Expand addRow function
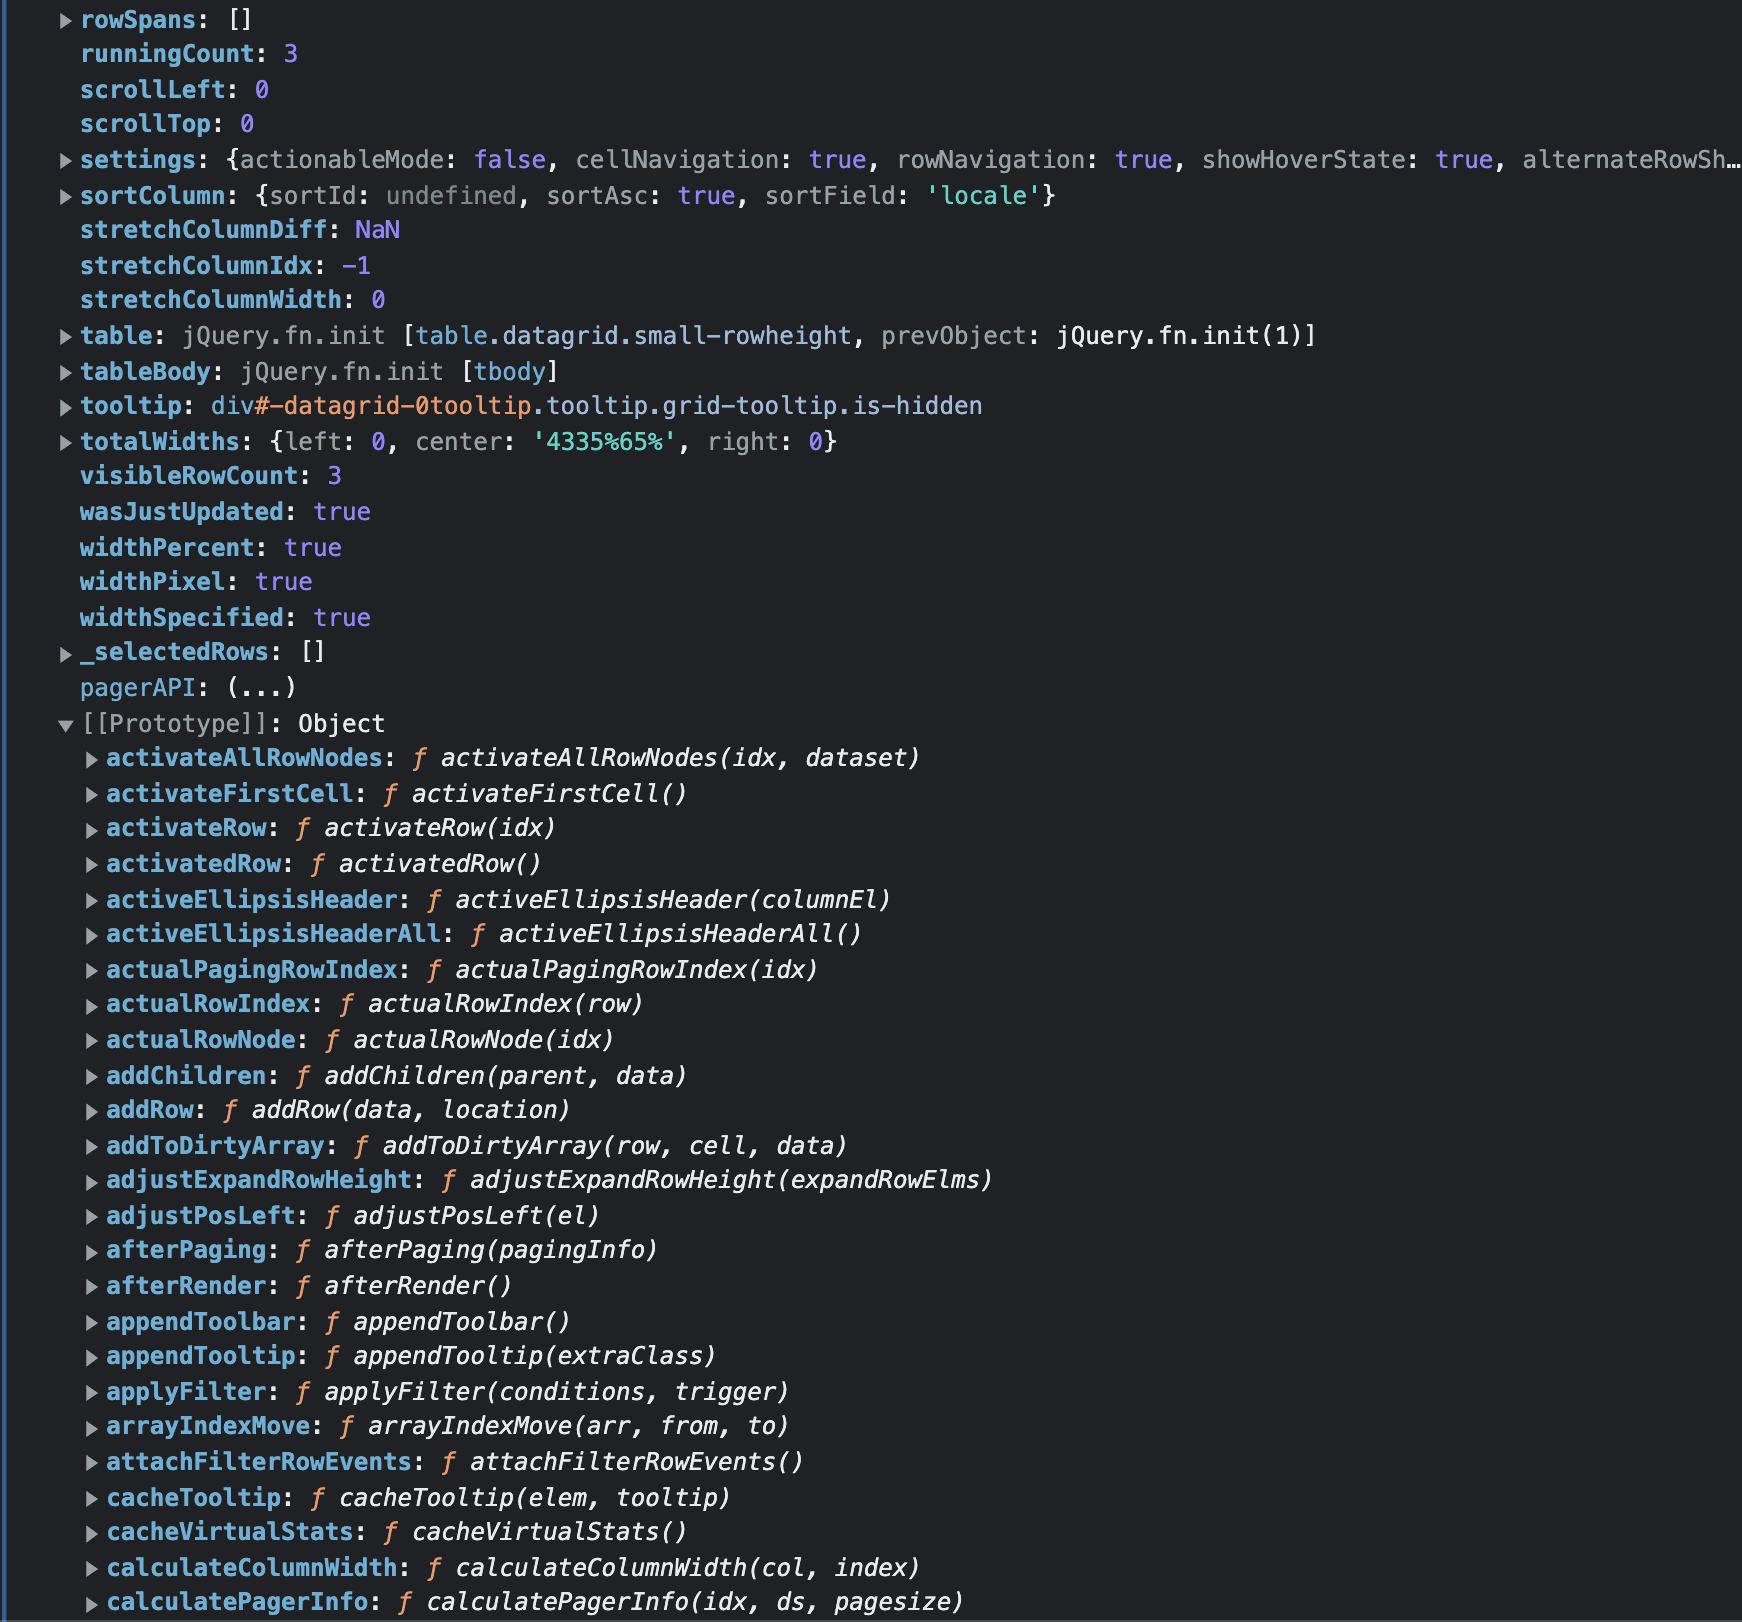Viewport: 1742px width, 1622px height. (92, 1111)
